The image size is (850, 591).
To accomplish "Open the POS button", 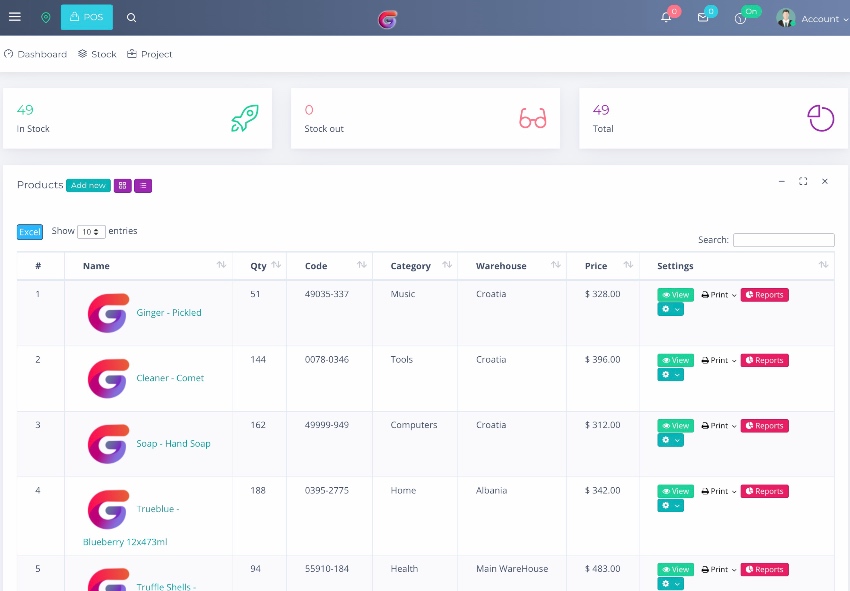I will coord(87,17).
